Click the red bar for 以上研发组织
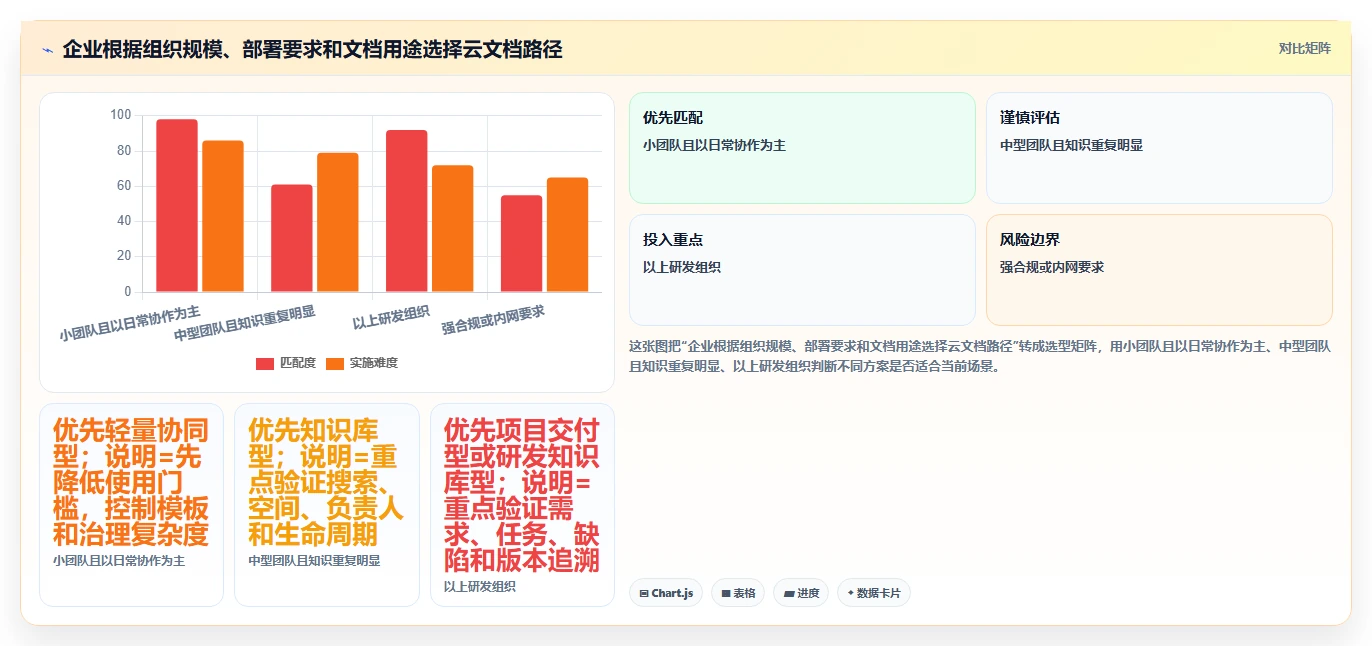This screenshot has height=646, width=1372. [x=407, y=211]
